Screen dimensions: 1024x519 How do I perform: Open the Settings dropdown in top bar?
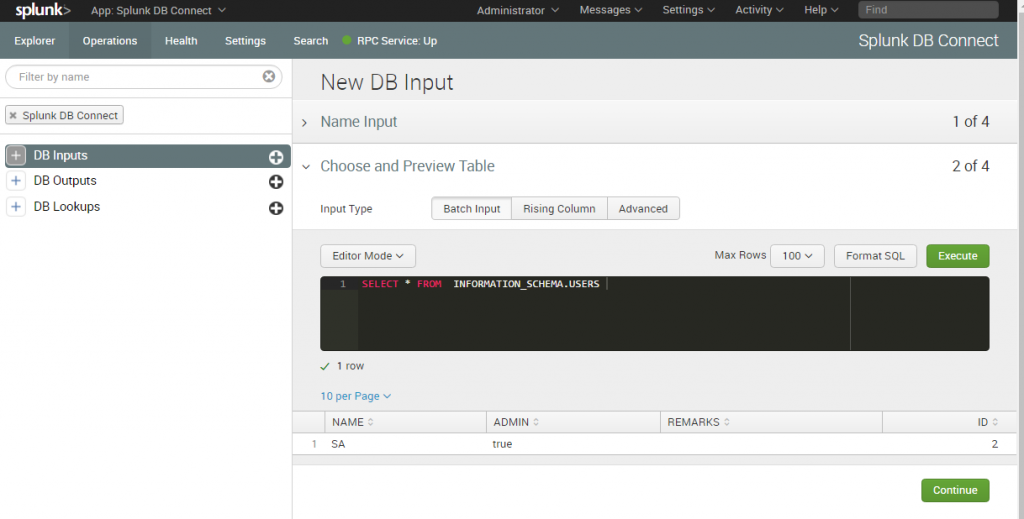(688, 10)
